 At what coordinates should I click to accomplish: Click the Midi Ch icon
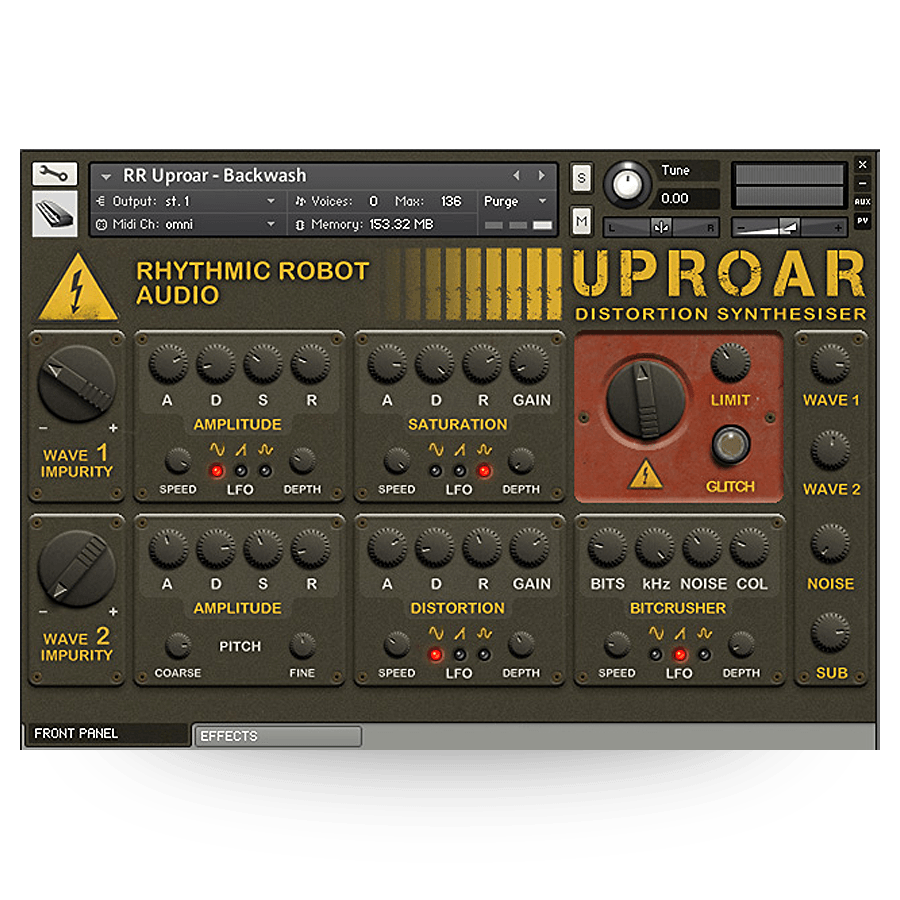pyautogui.click(x=101, y=224)
